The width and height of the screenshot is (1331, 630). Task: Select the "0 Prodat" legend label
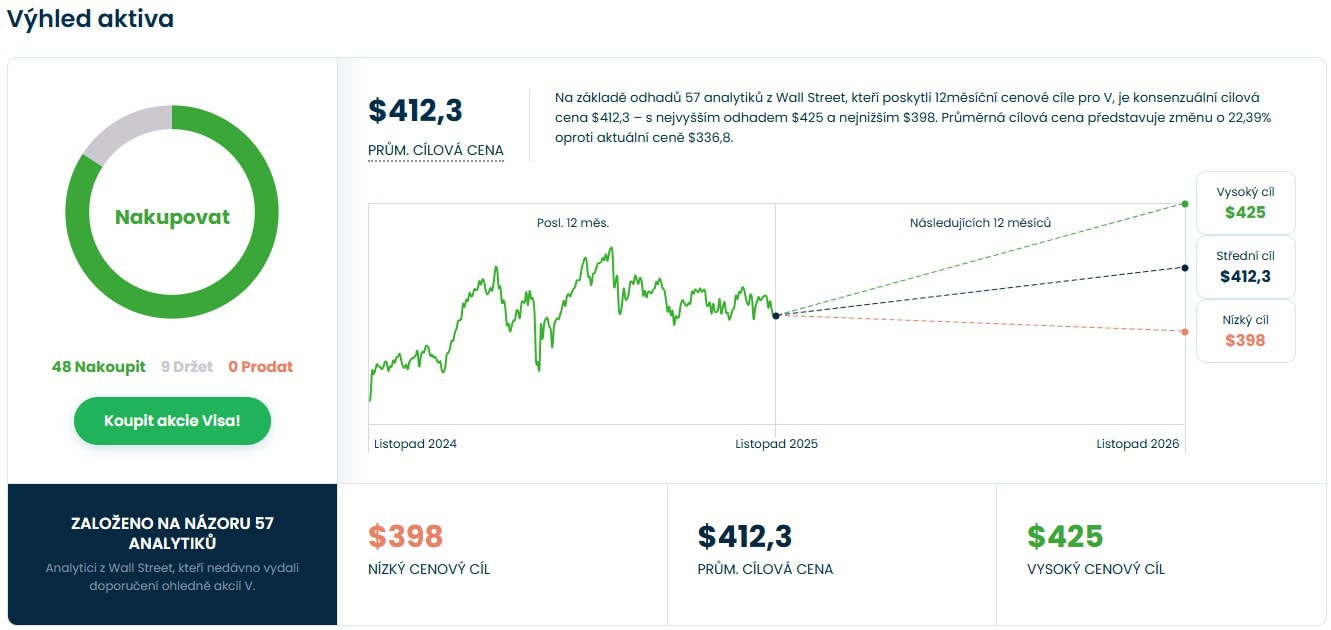coord(260,367)
